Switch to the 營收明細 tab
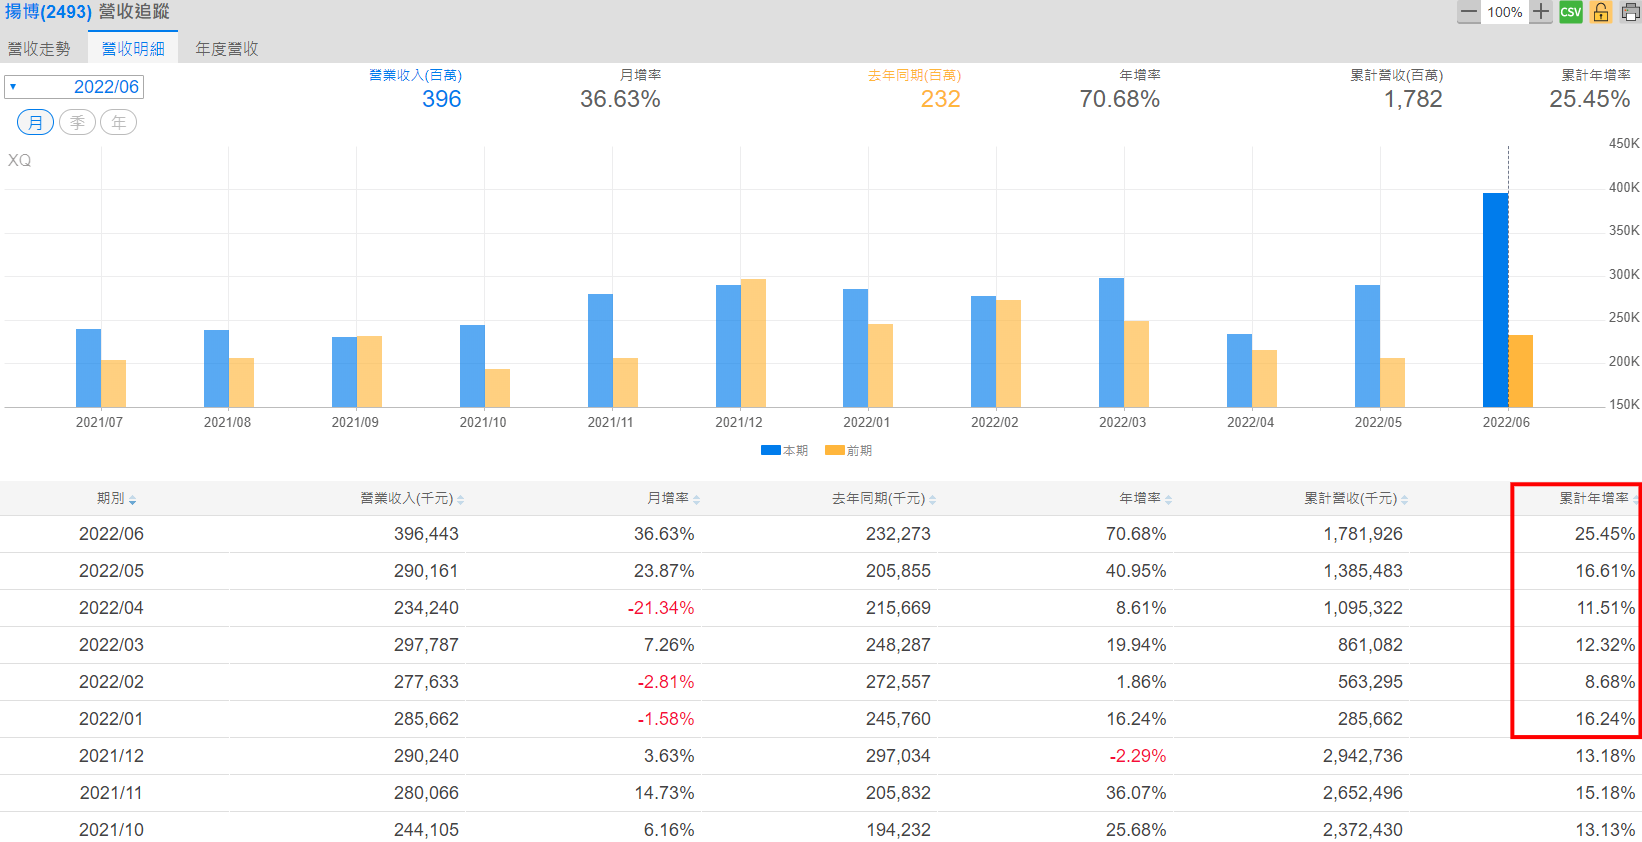 click(x=133, y=48)
